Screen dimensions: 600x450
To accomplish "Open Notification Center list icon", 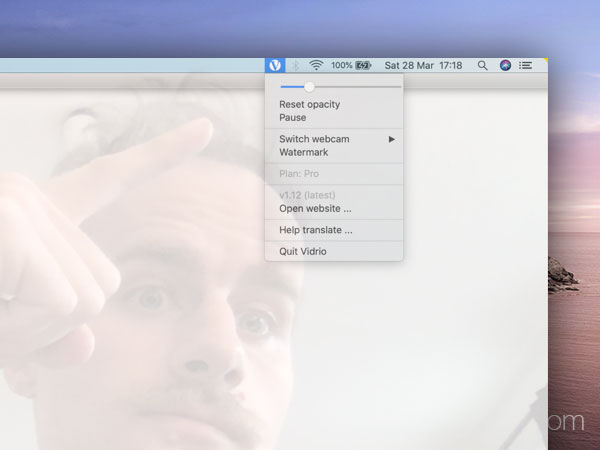I will (x=525, y=65).
